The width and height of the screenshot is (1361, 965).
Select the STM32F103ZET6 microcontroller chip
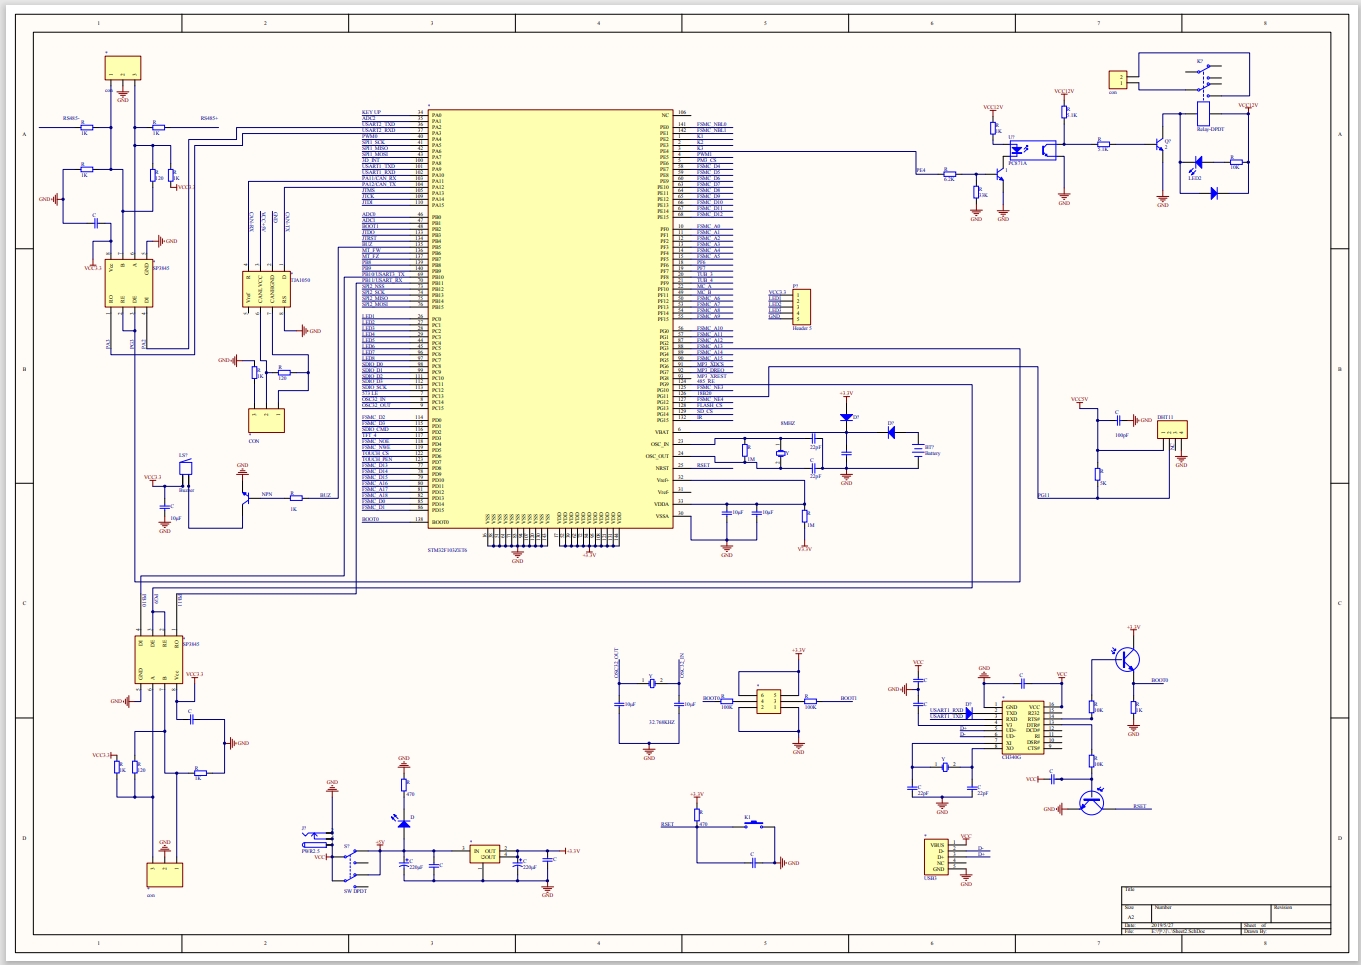(x=550, y=319)
